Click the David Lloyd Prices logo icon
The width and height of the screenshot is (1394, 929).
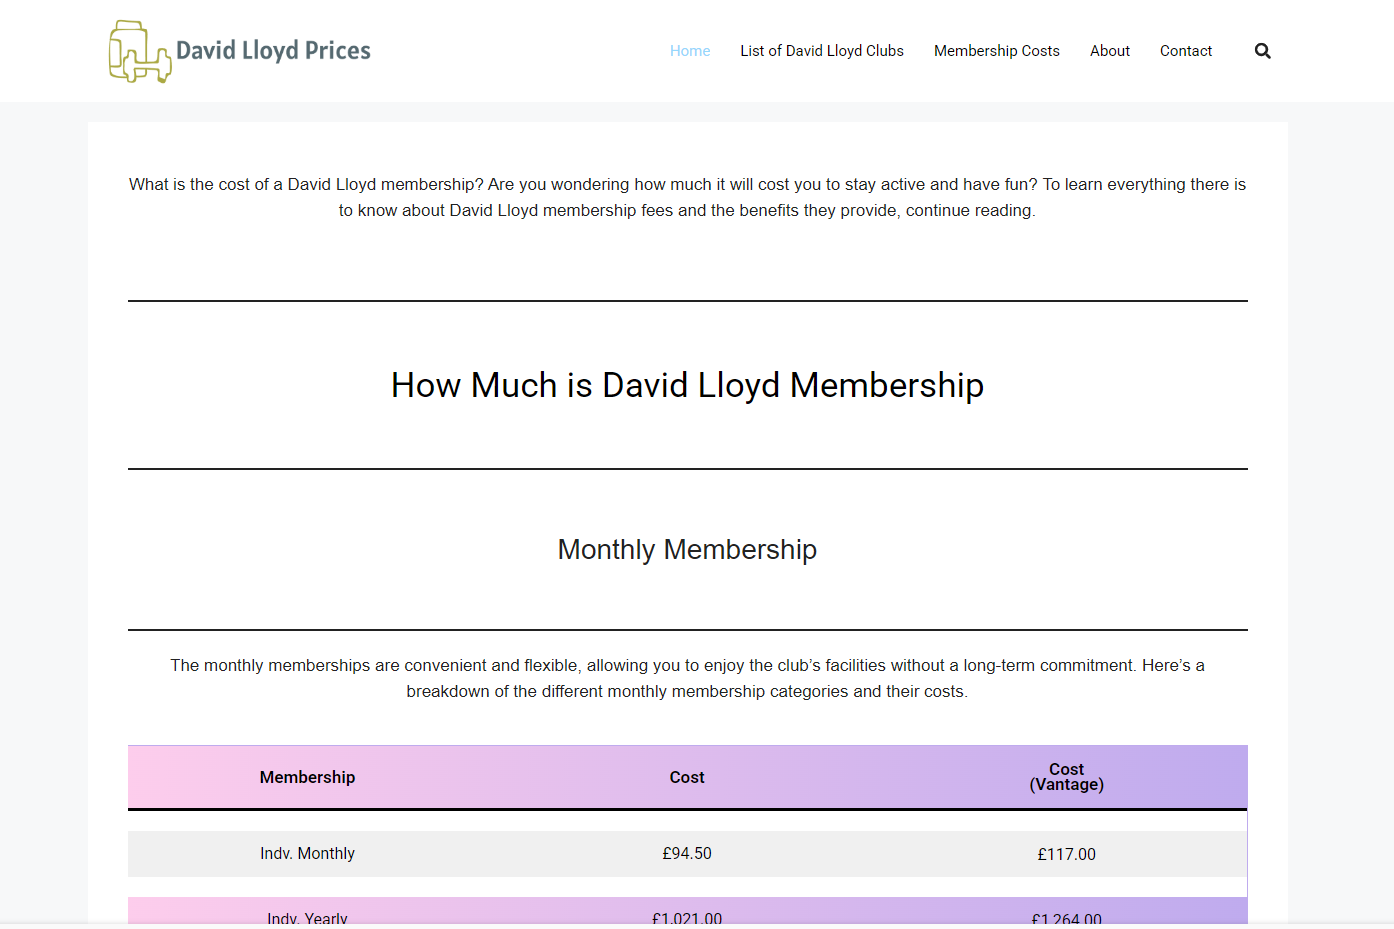[139, 51]
